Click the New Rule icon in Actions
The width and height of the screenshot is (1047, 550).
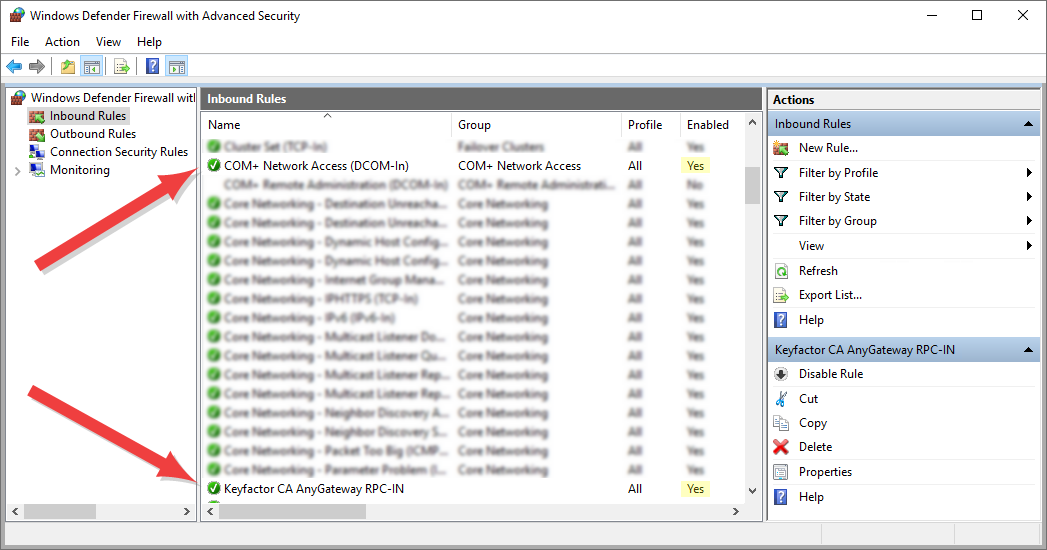781,148
